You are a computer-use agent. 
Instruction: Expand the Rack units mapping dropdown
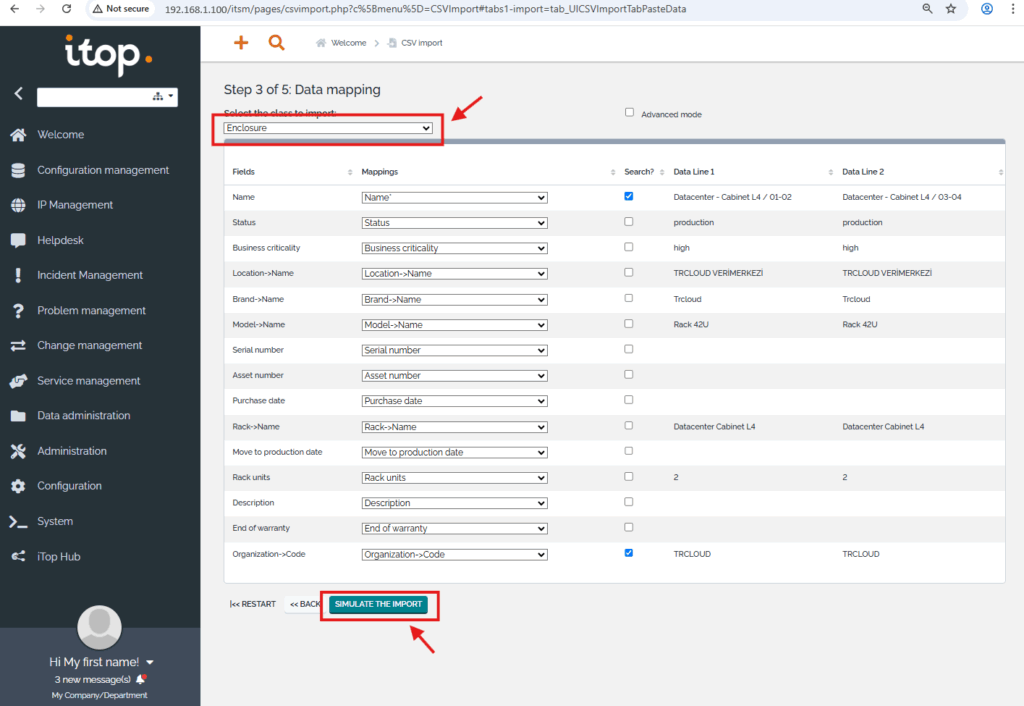point(454,478)
